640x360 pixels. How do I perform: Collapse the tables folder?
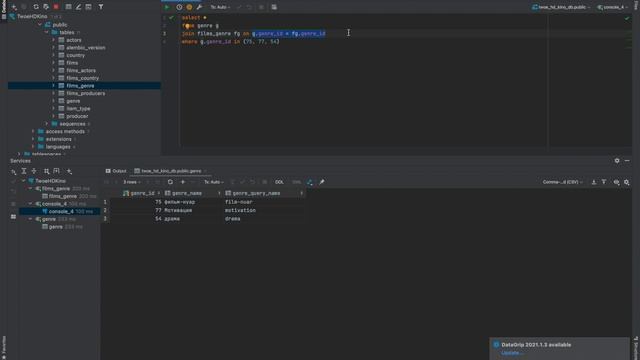47,32
